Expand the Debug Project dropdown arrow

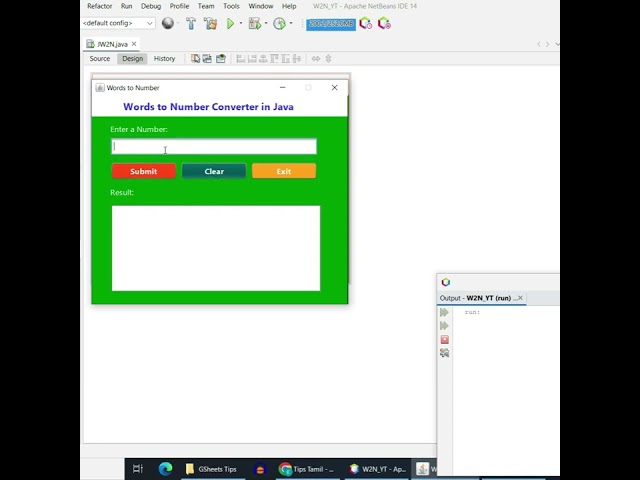pos(266,23)
